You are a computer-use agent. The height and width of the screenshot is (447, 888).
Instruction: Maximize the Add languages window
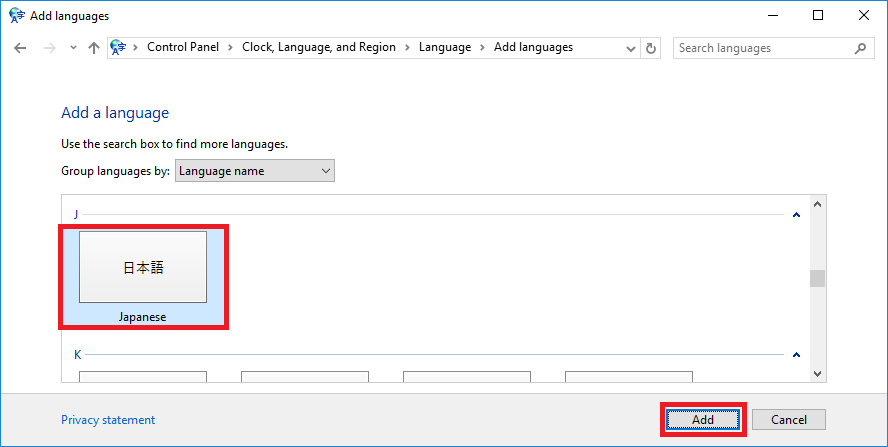click(818, 16)
